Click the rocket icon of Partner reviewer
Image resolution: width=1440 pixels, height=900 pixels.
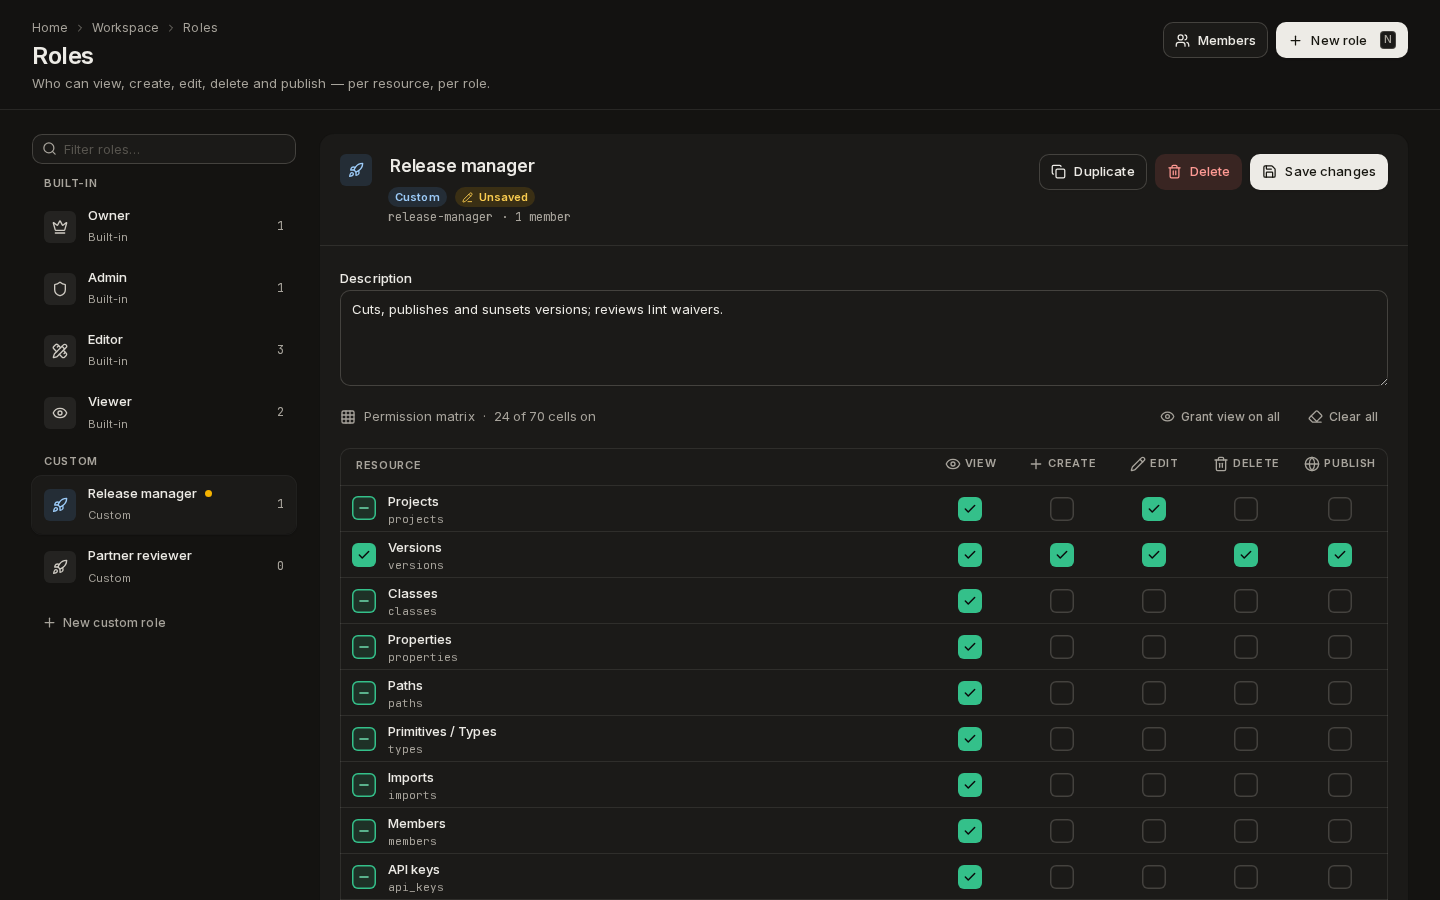pyautogui.click(x=60, y=567)
